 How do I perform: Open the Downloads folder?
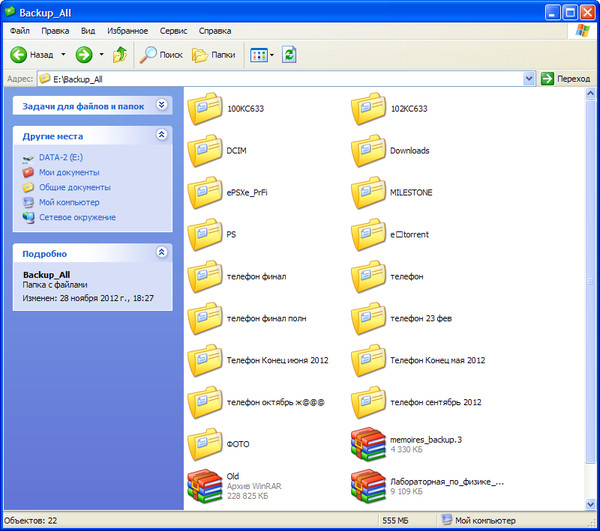(x=369, y=151)
